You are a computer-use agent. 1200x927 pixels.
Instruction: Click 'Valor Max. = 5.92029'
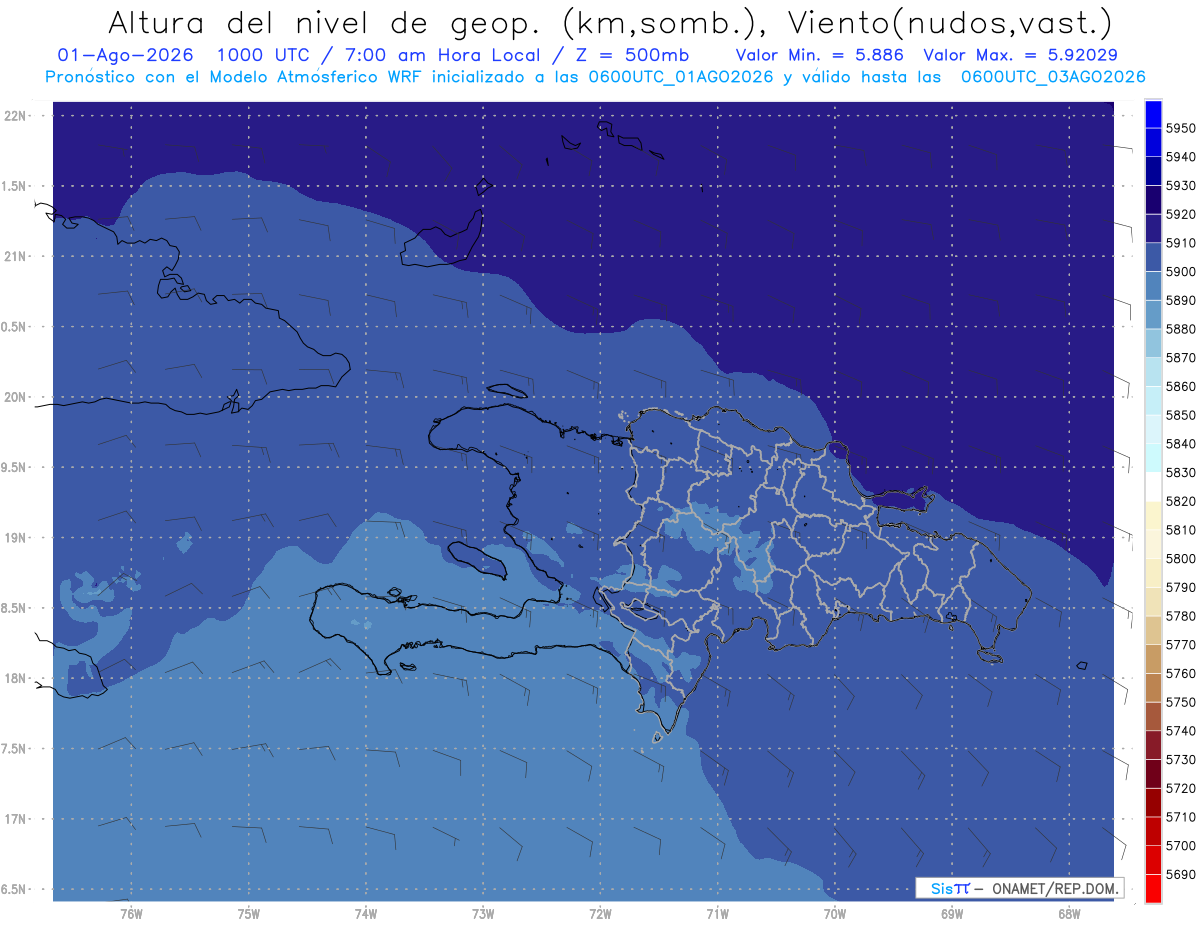click(1021, 55)
